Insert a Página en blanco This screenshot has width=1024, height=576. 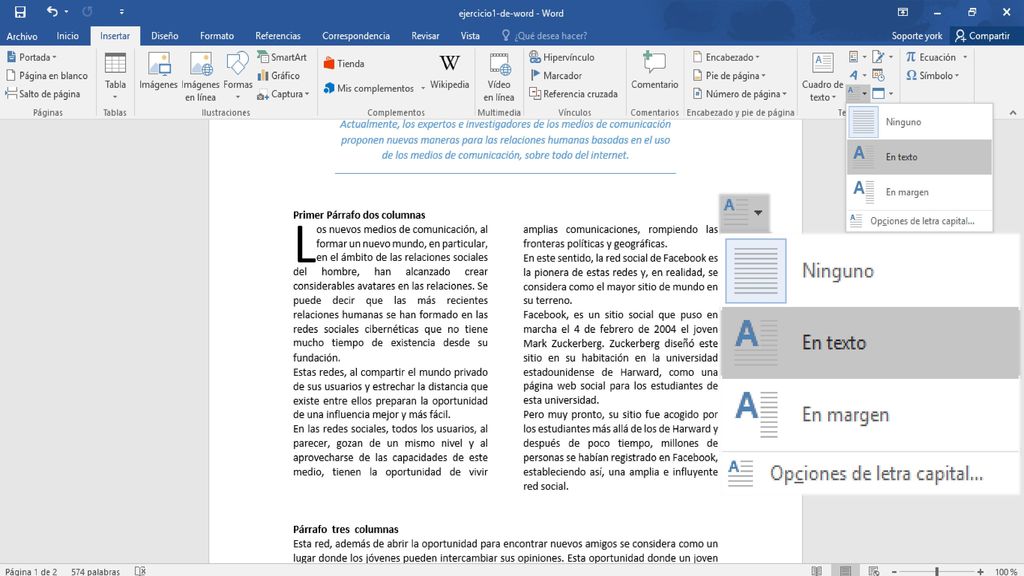46,75
